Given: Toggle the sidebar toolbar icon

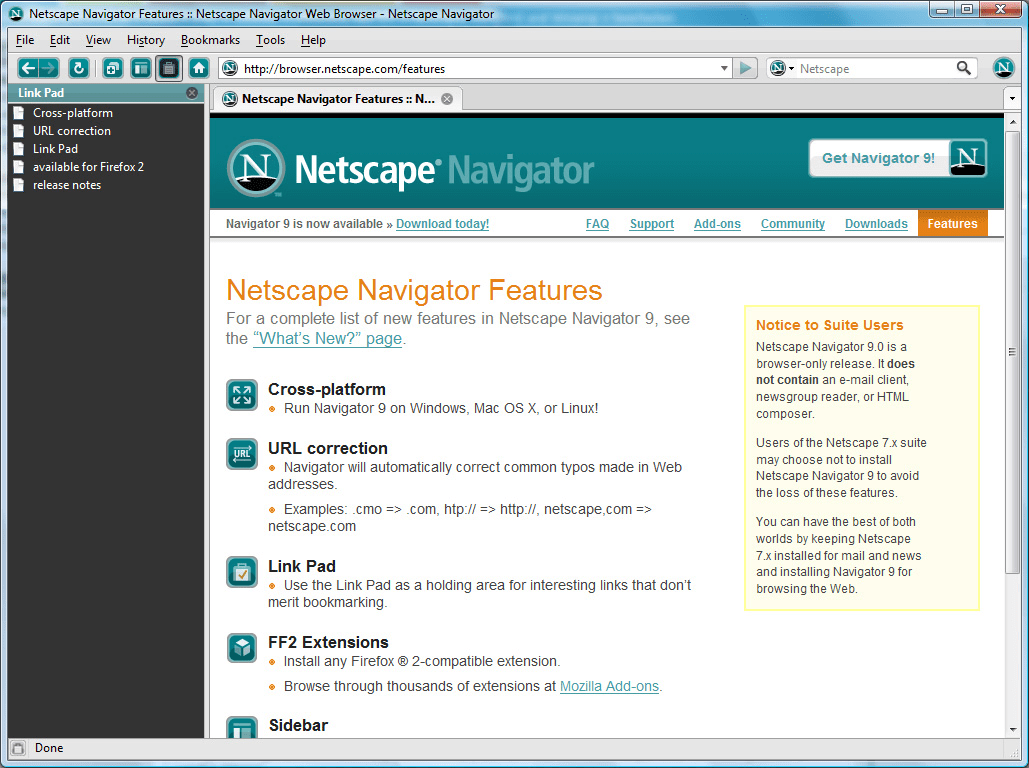Looking at the screenshot, I should click(141, 68).
